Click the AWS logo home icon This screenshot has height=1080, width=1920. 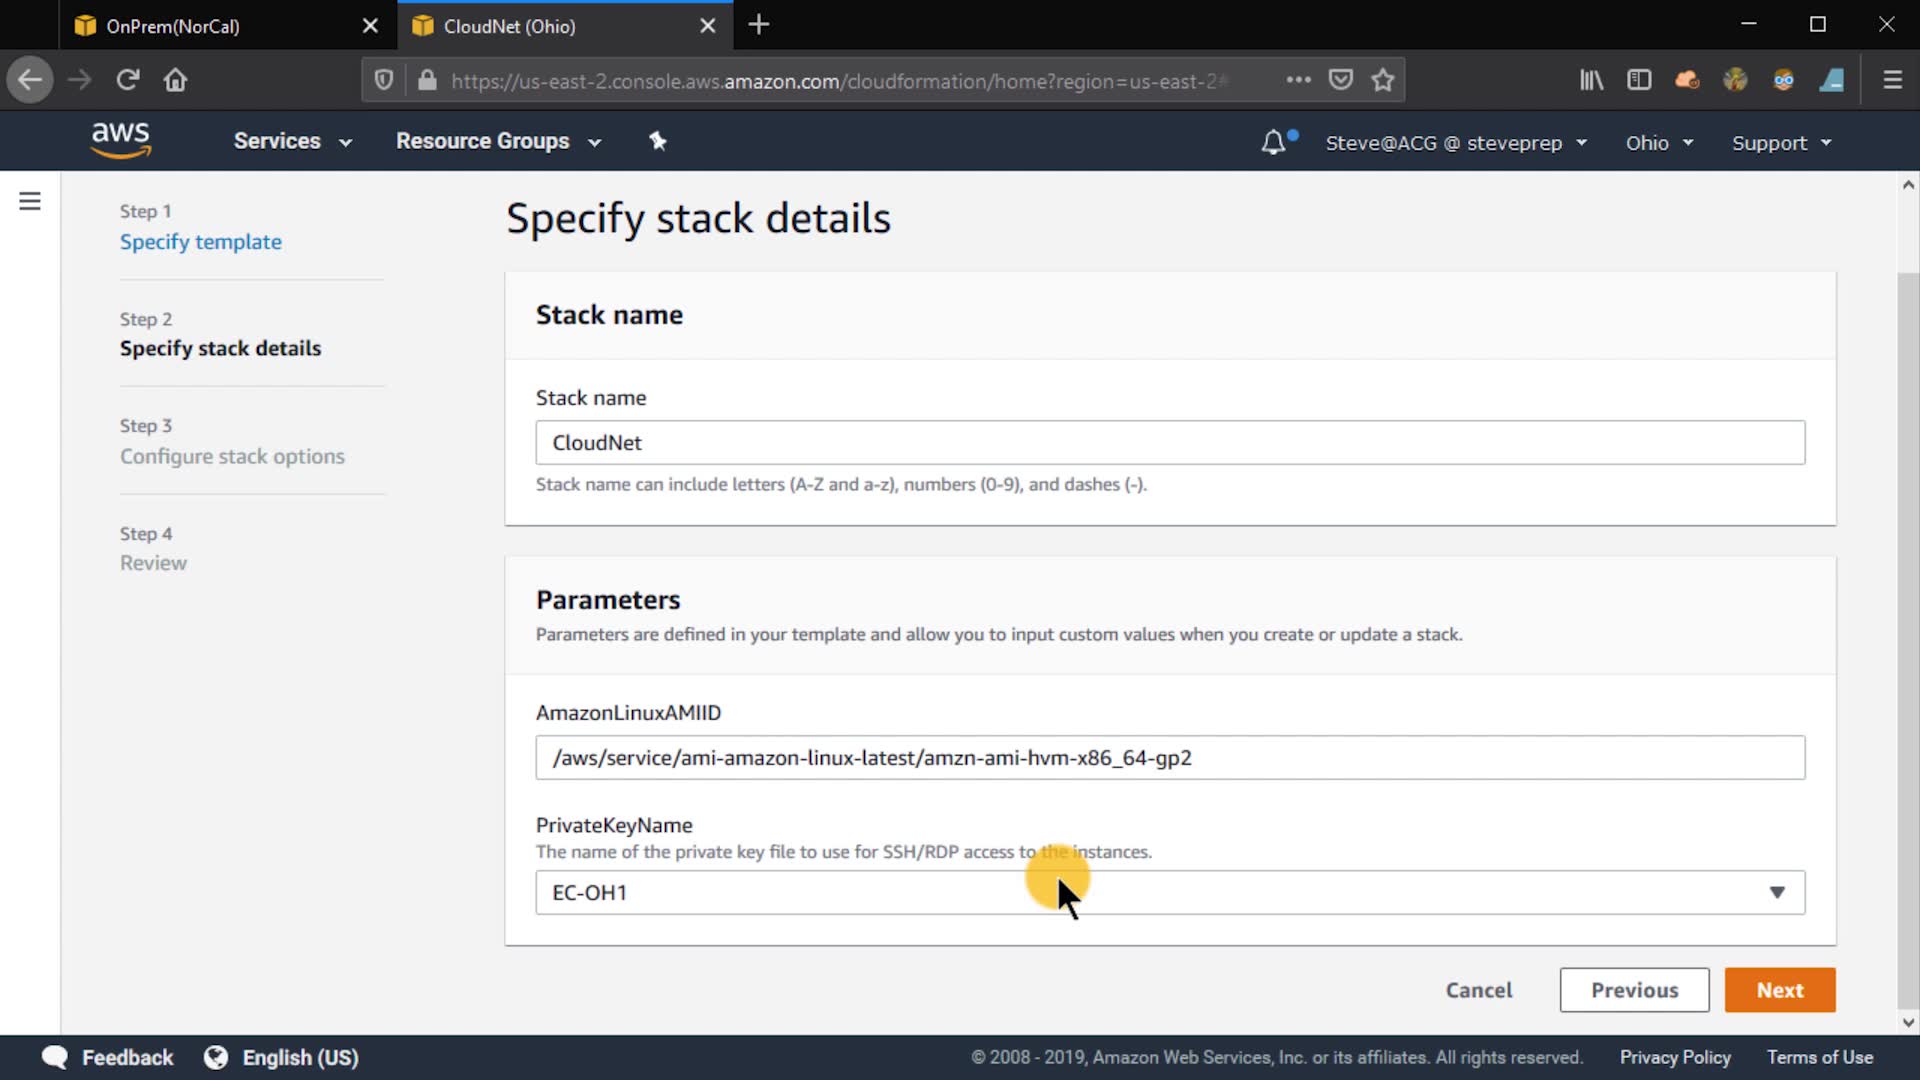pos(120,141)
